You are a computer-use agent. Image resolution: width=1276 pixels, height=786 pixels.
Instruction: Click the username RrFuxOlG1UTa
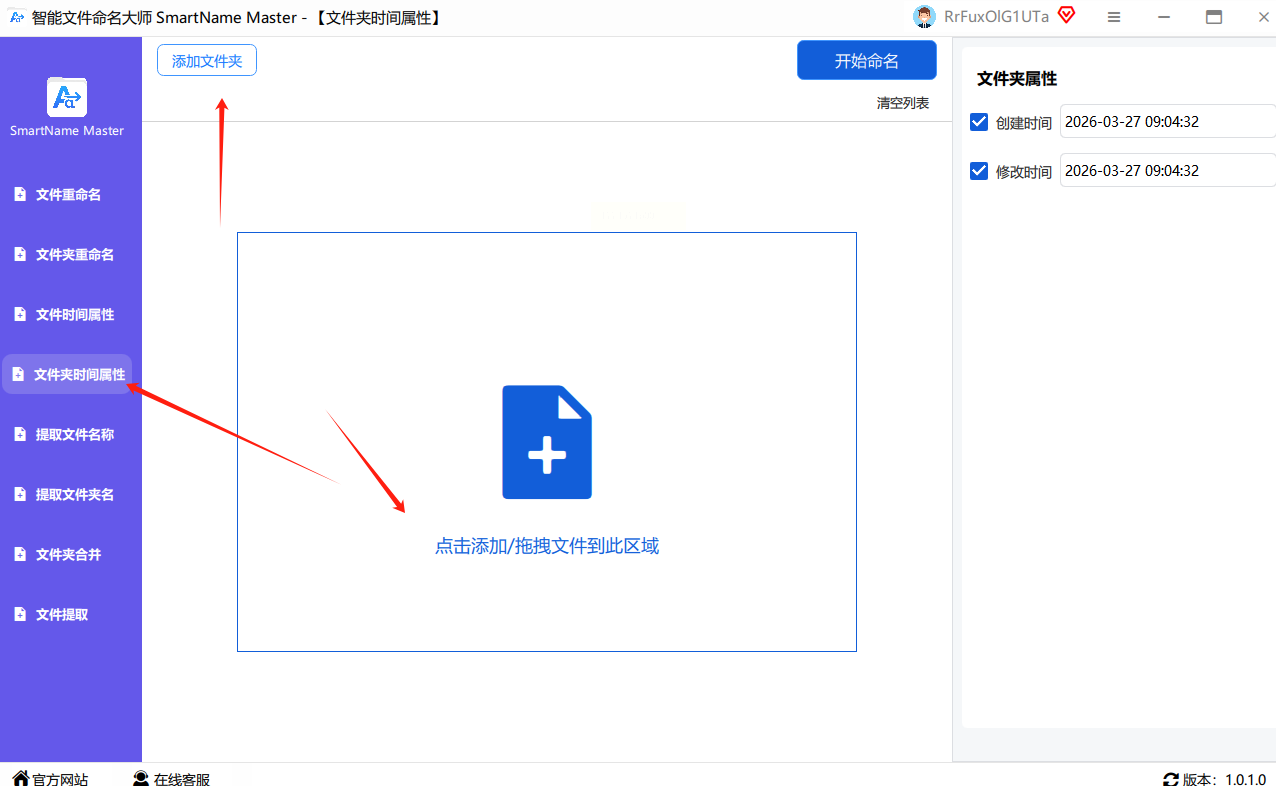tap(996, 16)
